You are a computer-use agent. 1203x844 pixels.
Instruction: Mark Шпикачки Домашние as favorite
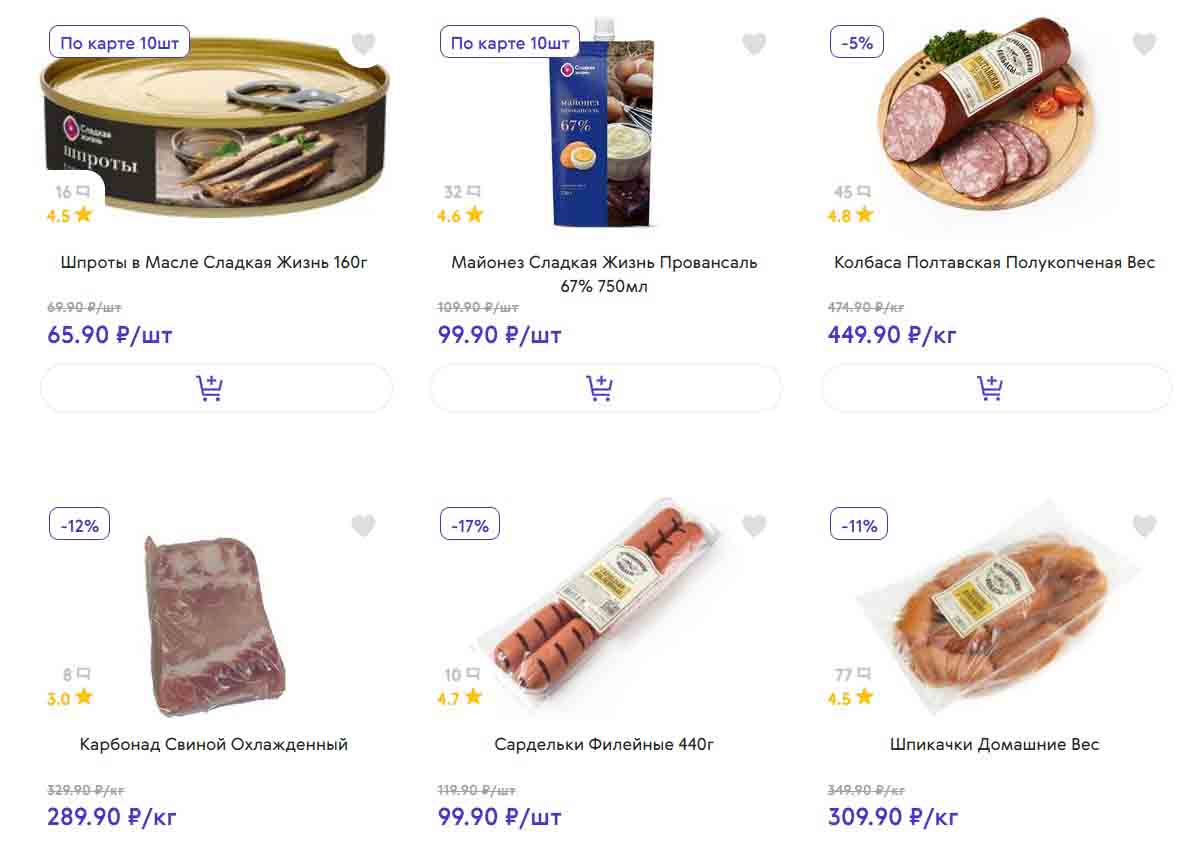point(1144,526)
